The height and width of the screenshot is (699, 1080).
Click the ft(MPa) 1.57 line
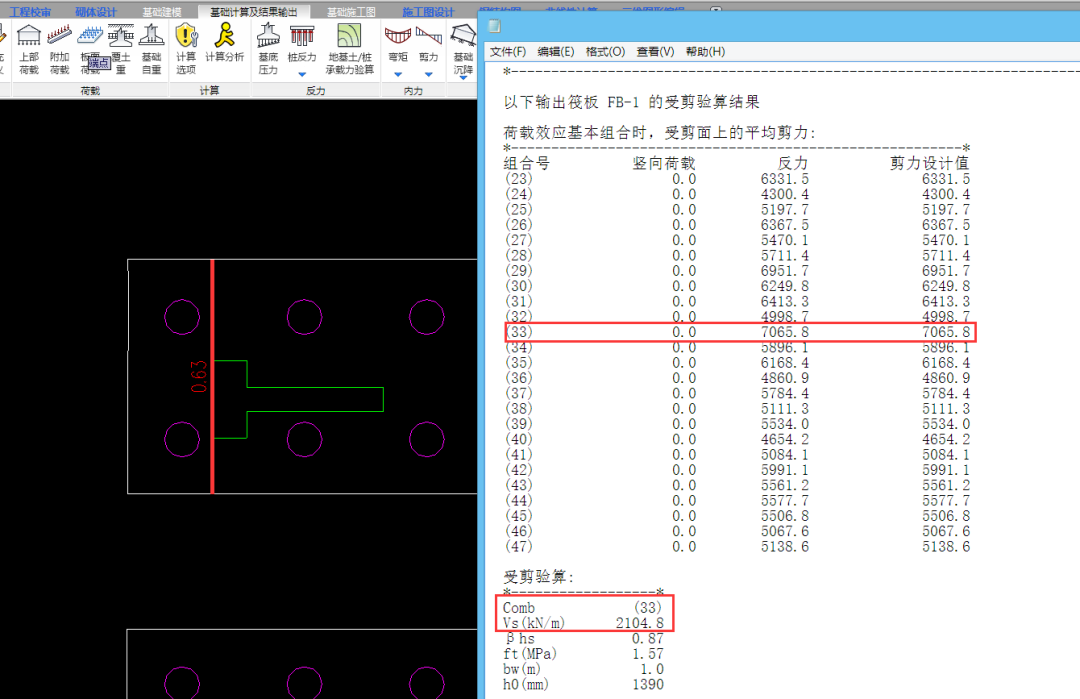pyautogui.click(x=583, y=654)
